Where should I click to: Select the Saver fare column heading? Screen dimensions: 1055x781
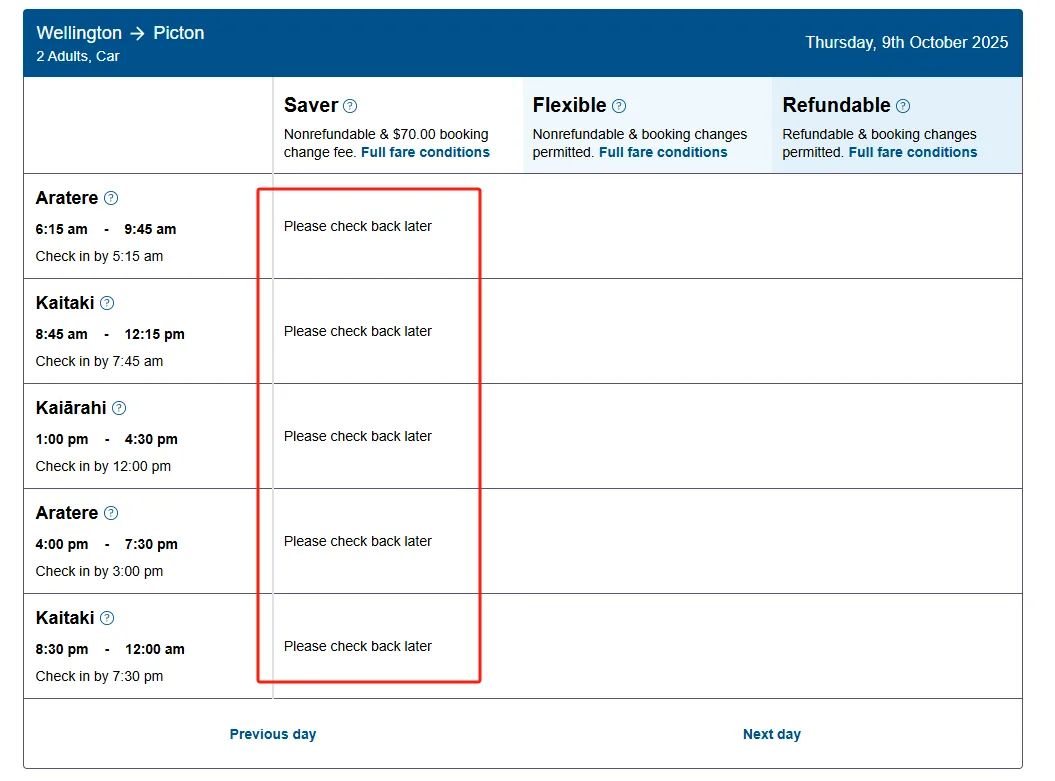311,105
